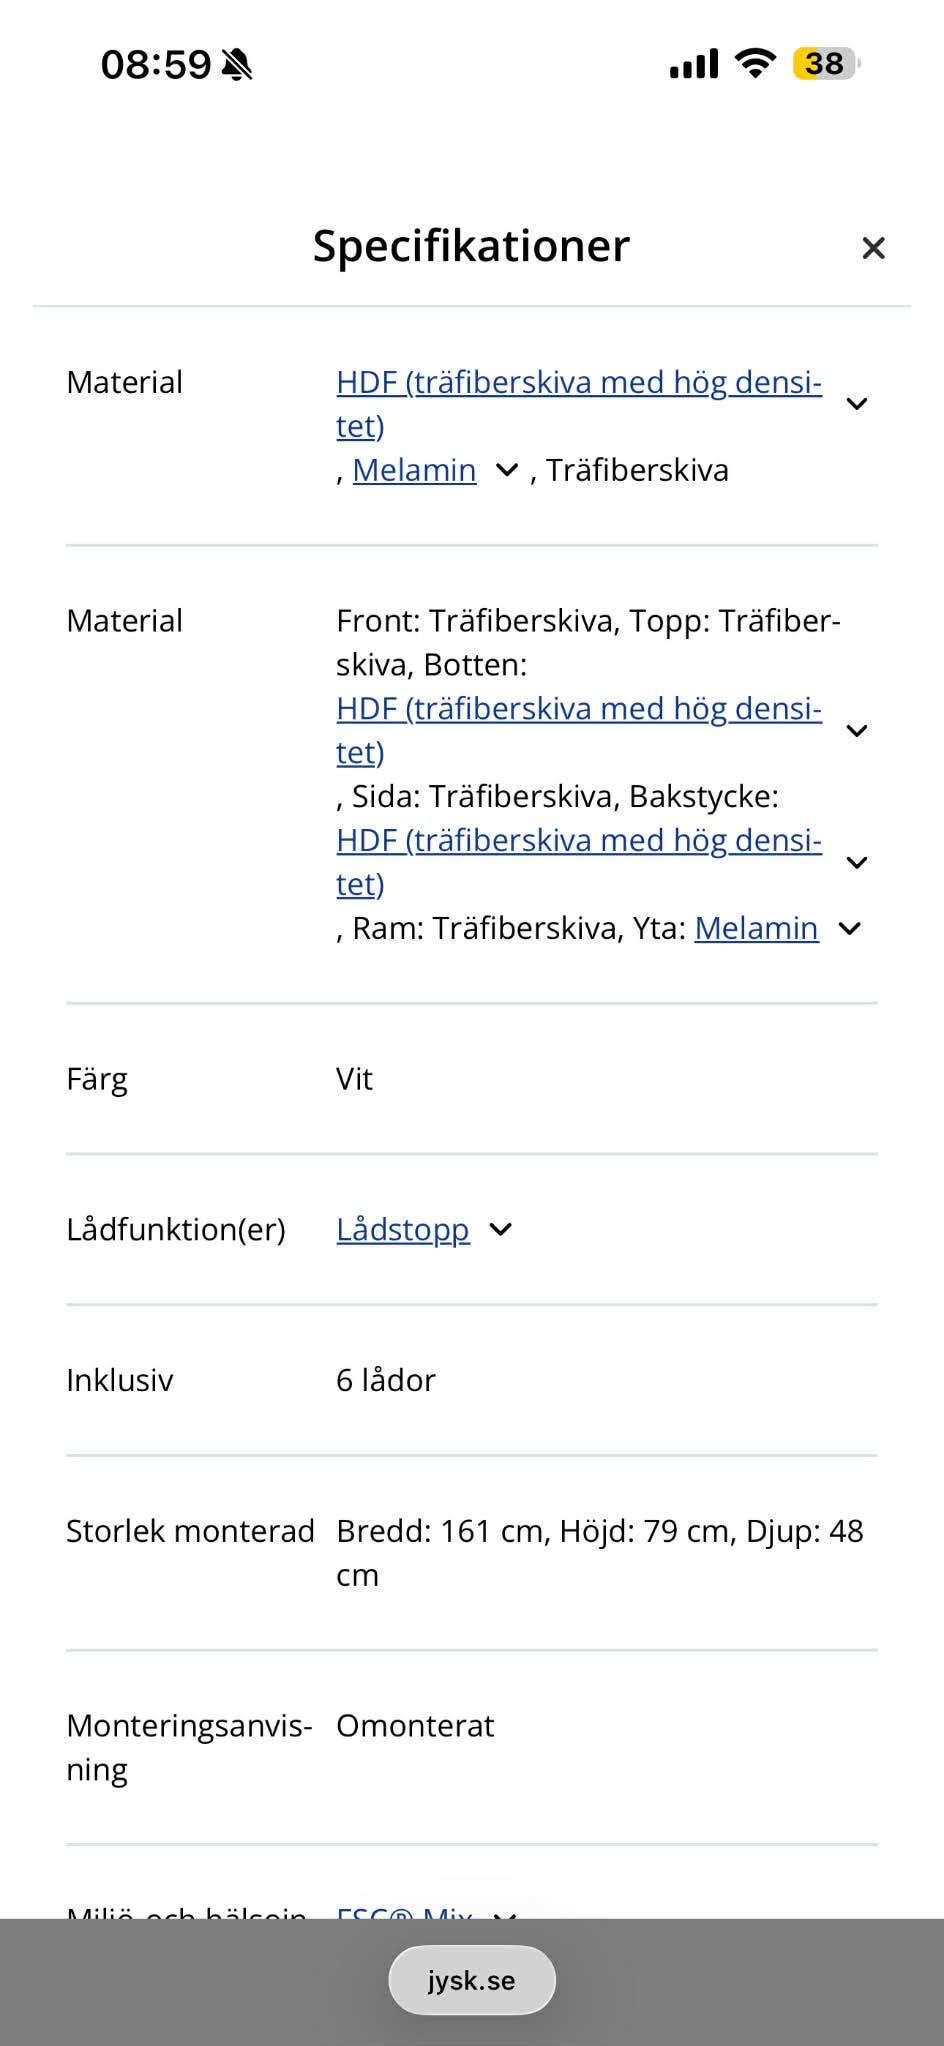The image size is (944, 2046).
Task: Open HDF link after 'Bakstycke:'
Action: click(x=578, y=841)
